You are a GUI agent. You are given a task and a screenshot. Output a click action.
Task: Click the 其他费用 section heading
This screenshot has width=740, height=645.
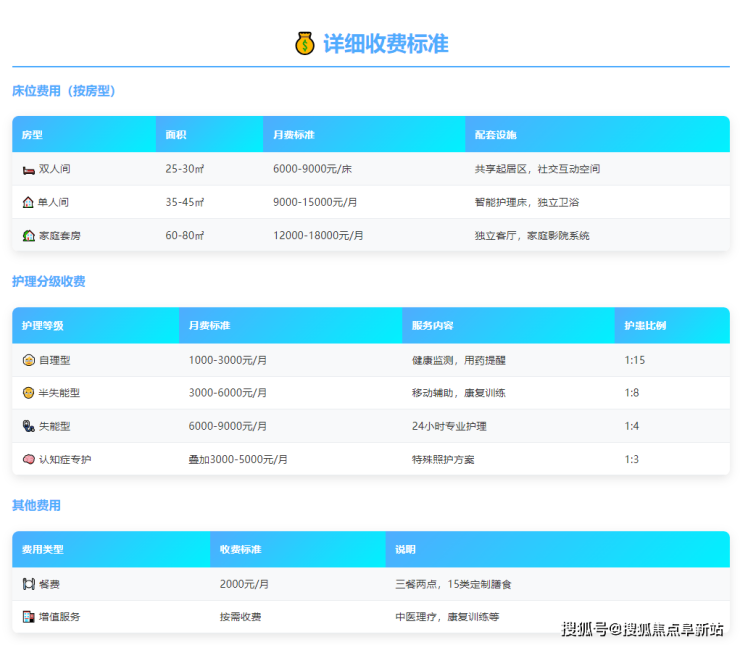tap(36, 506)
